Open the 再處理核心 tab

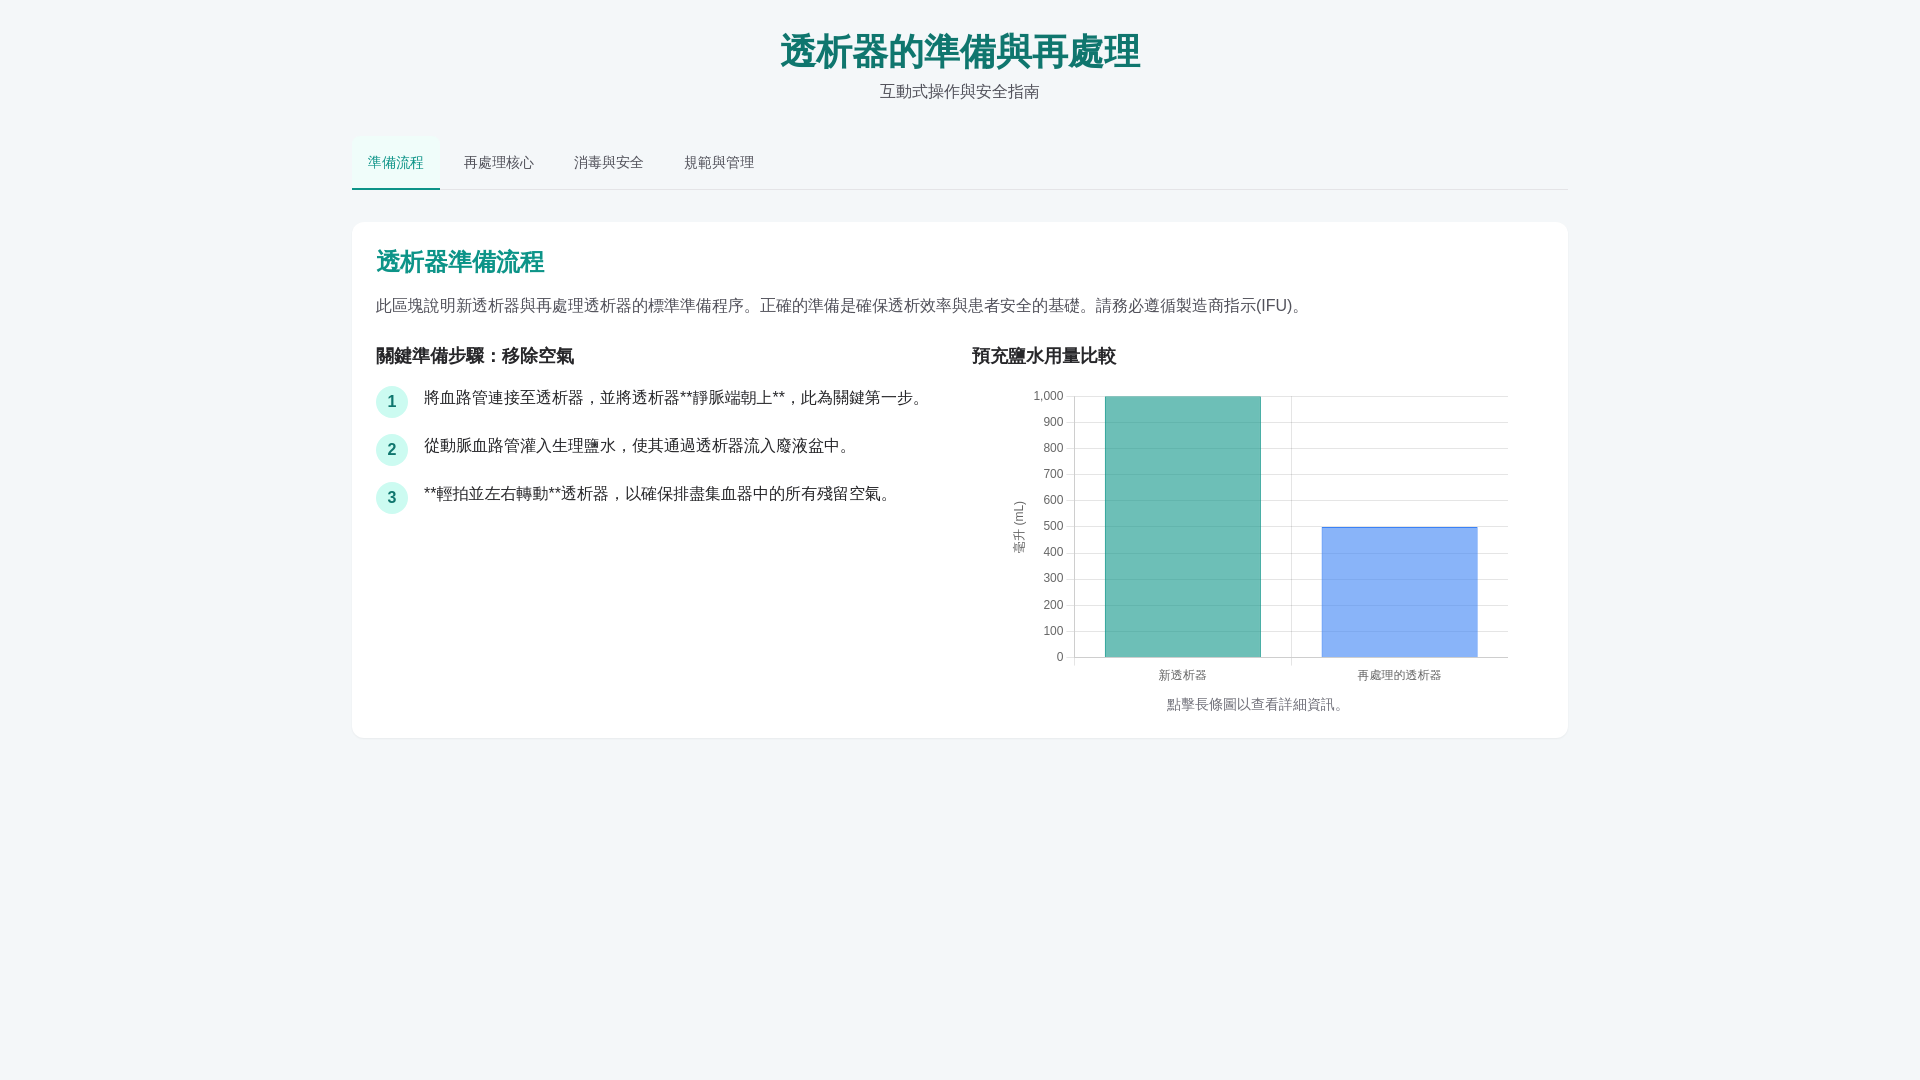(x=498, y=163)
